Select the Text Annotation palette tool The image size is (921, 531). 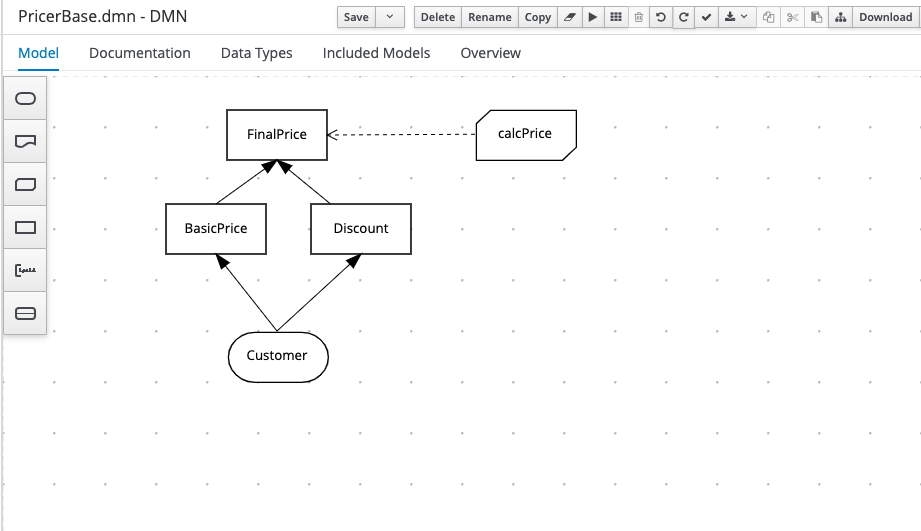coord(26,271)
